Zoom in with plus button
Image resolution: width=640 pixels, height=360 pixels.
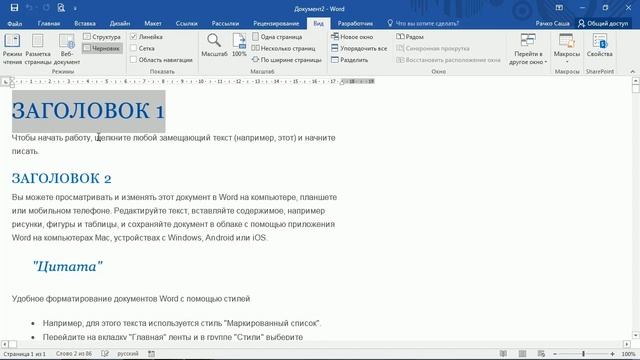tap(612, 354)
